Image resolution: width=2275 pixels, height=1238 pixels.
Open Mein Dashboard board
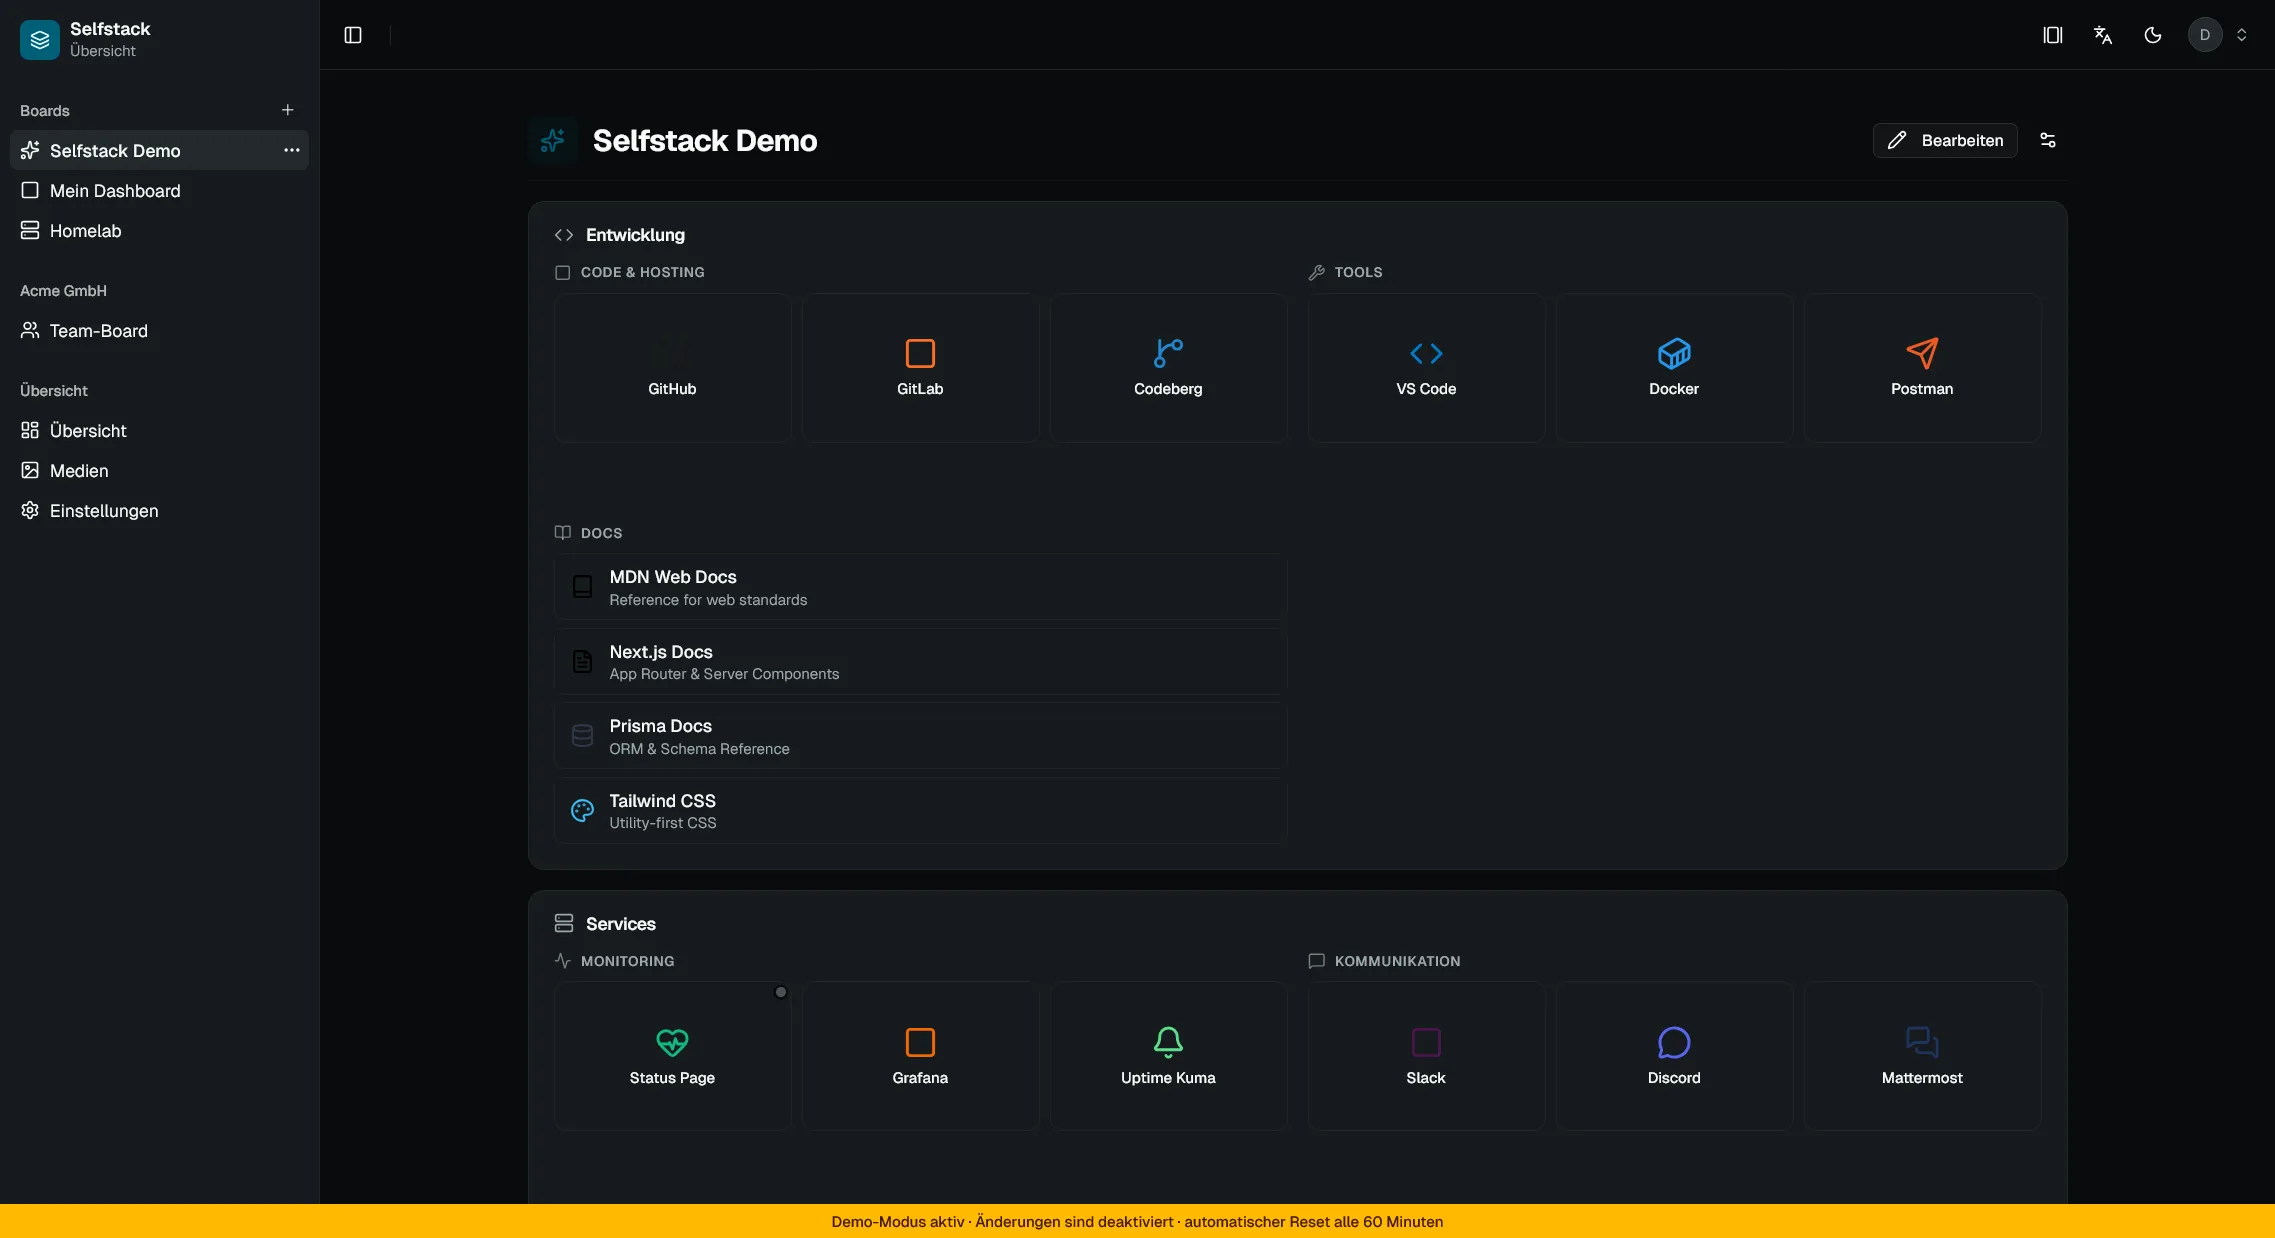[x=159, y=190]
